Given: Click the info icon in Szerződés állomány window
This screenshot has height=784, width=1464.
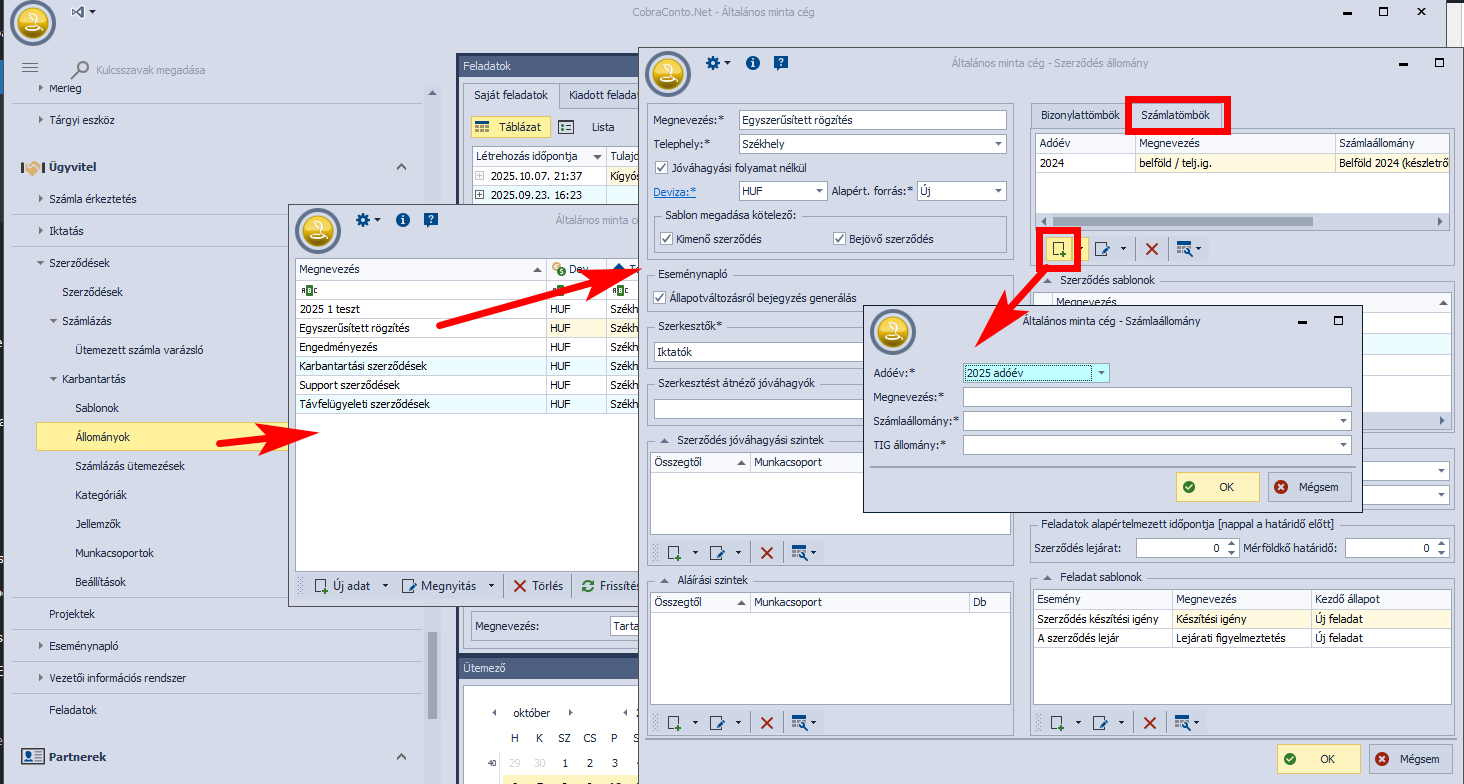Looking at the screenshot, I should click(752, 63).
